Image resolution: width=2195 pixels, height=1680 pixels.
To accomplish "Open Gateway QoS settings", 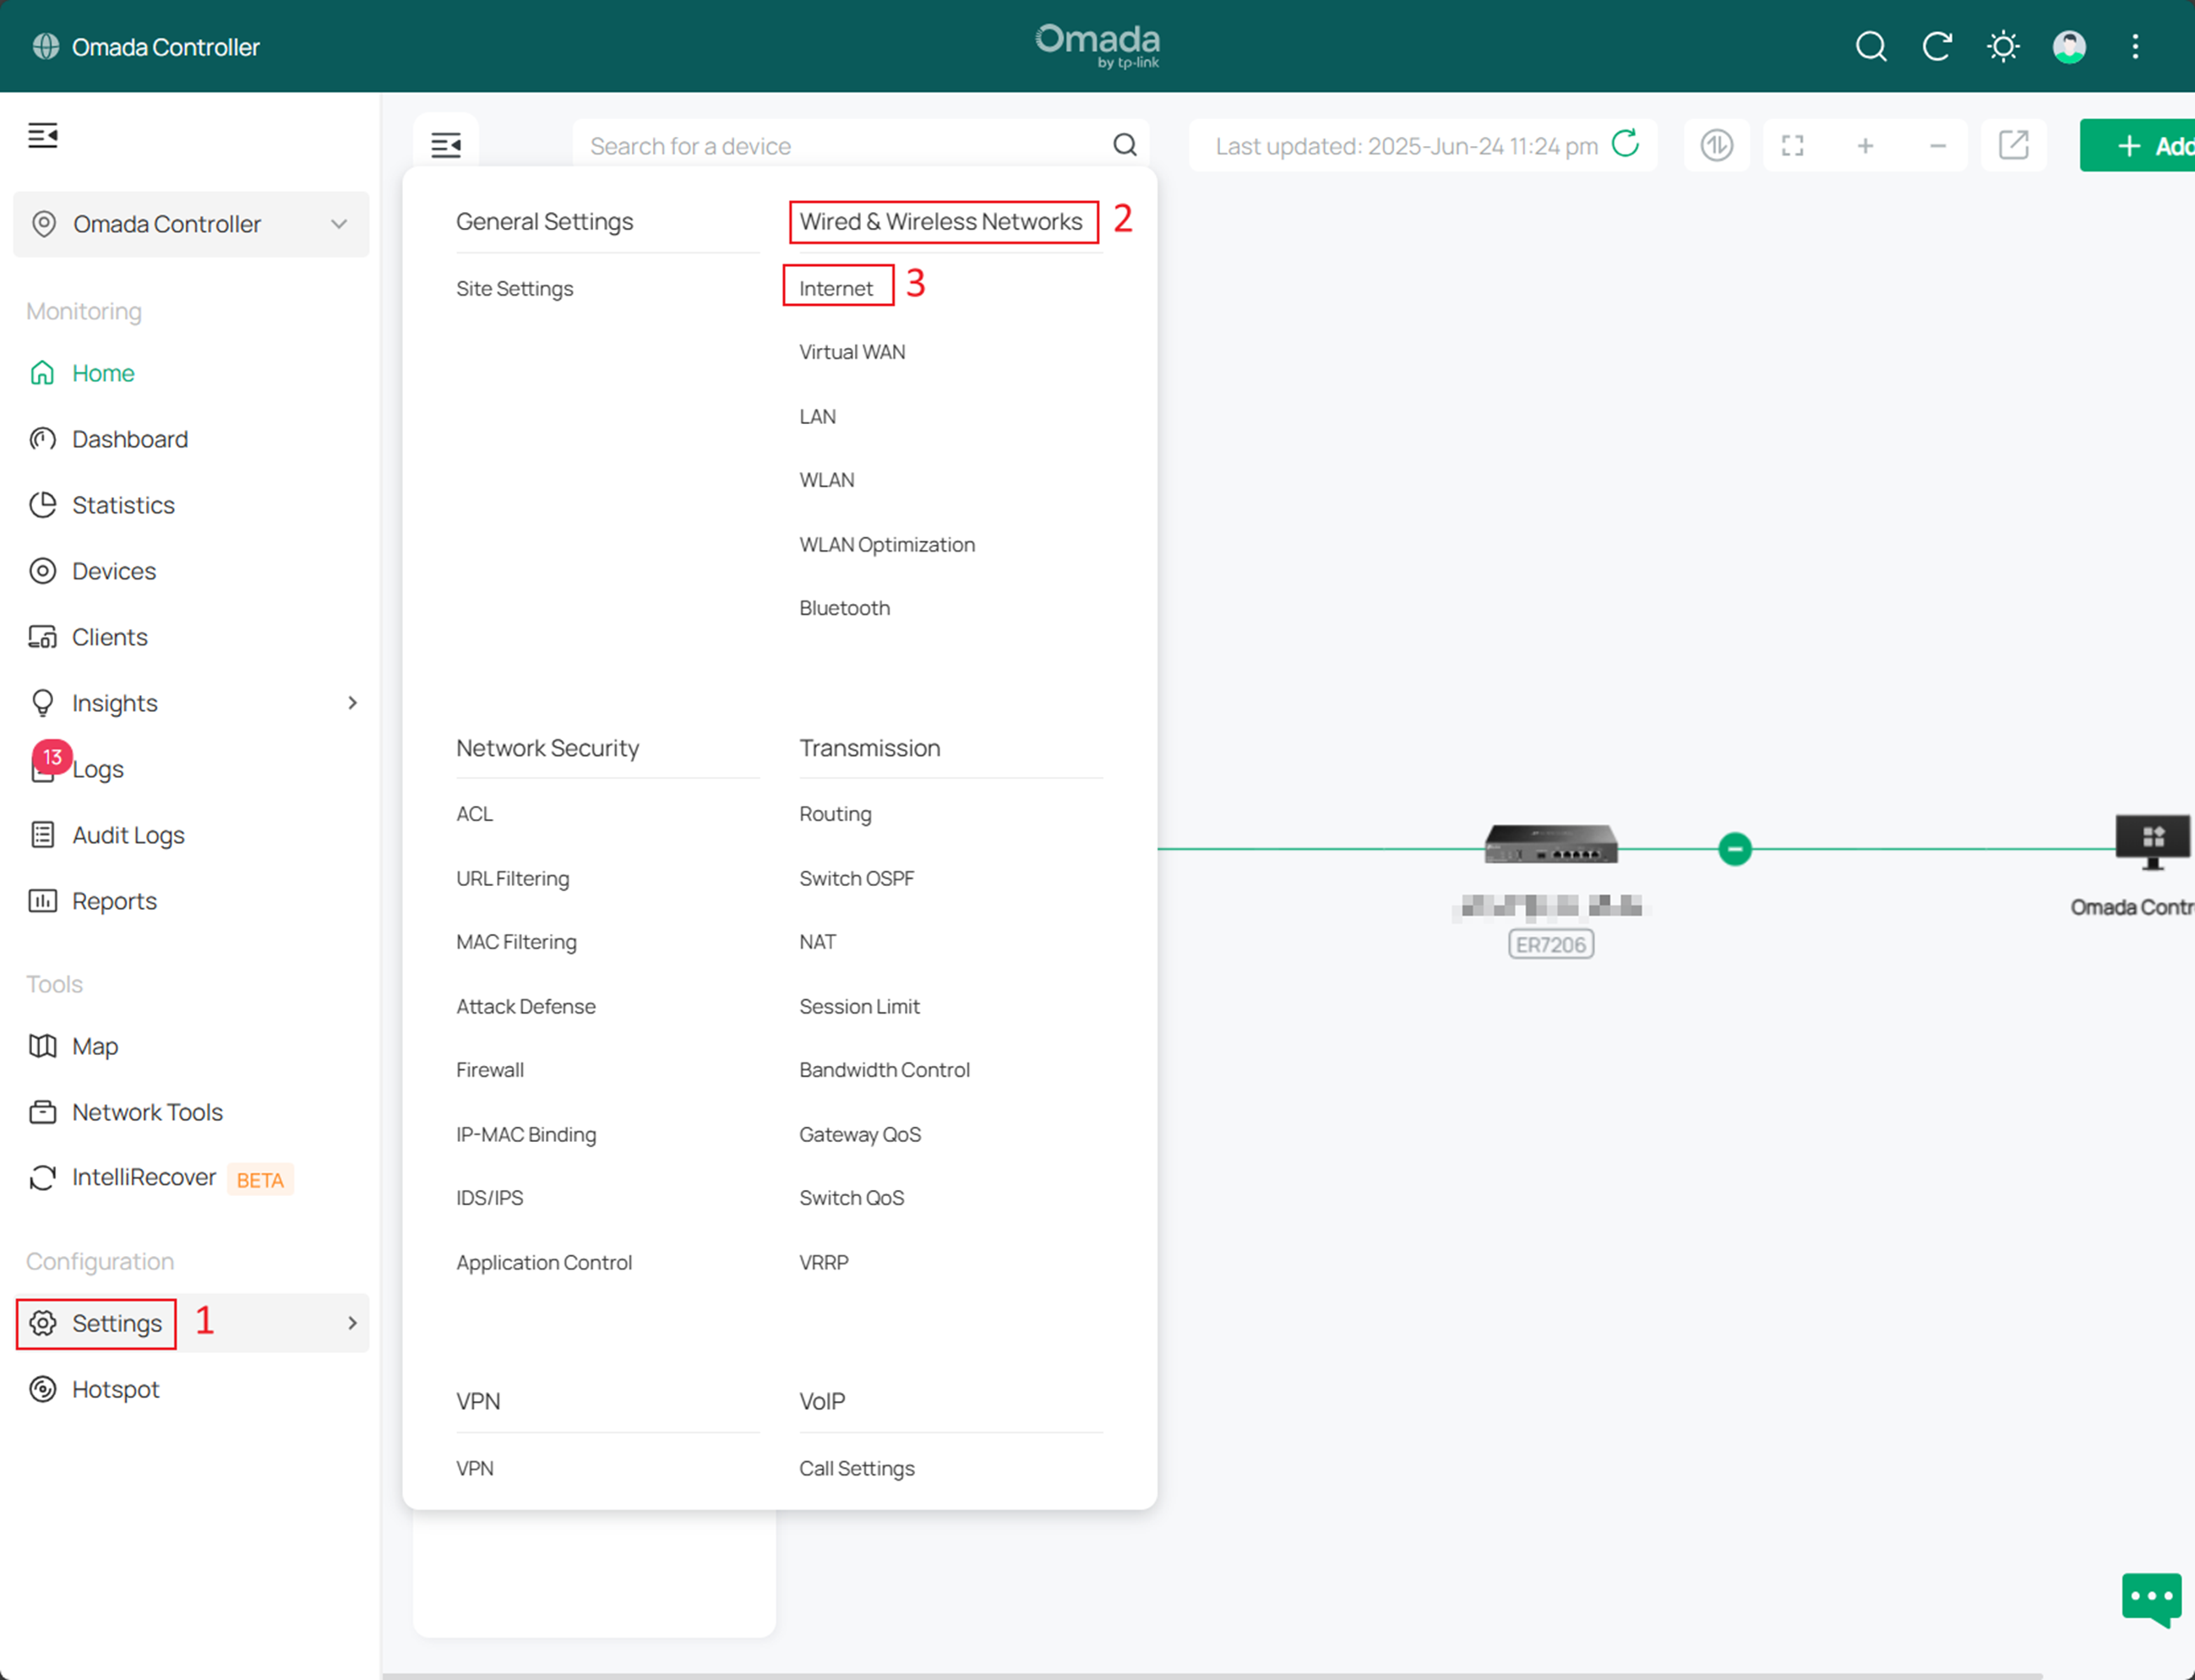I will (860, 1135).
